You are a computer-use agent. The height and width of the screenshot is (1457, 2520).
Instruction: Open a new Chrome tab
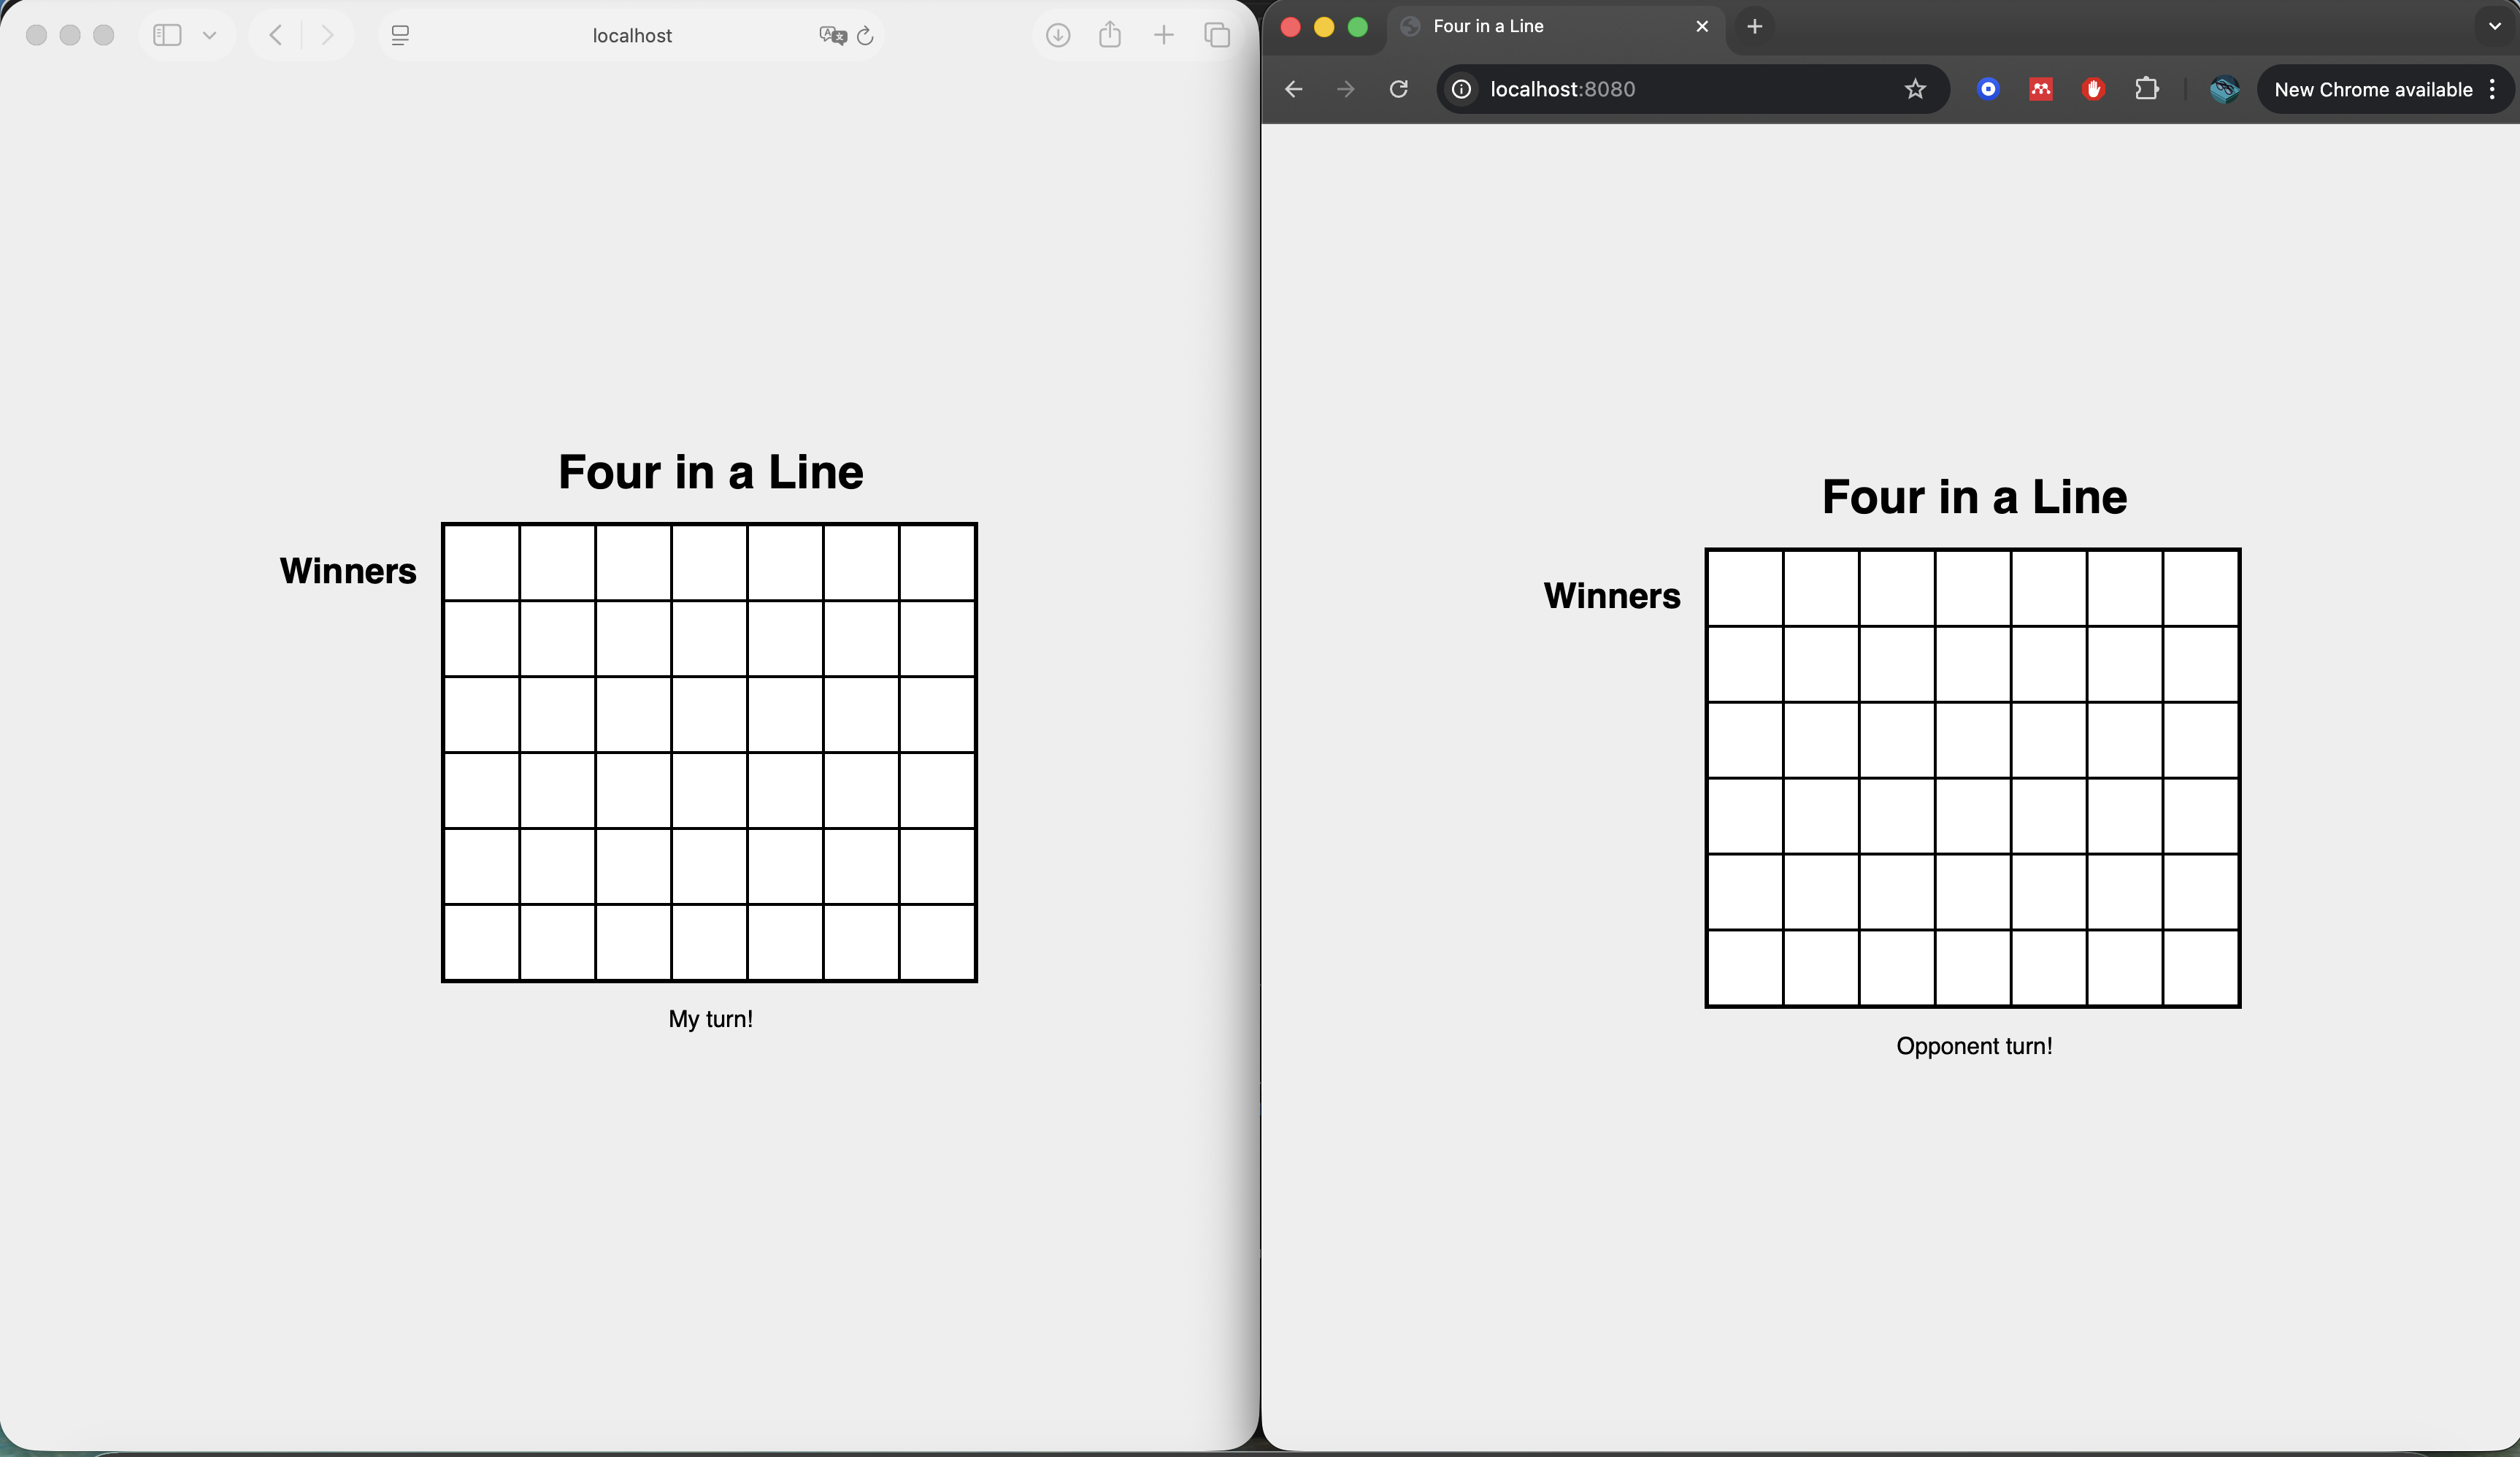tap(1755, 27)
